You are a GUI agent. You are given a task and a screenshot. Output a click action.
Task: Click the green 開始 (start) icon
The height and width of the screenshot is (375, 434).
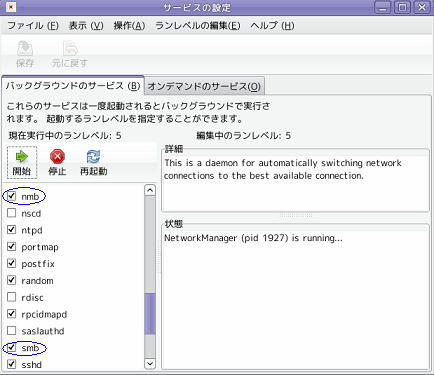(x=22, y=156)
